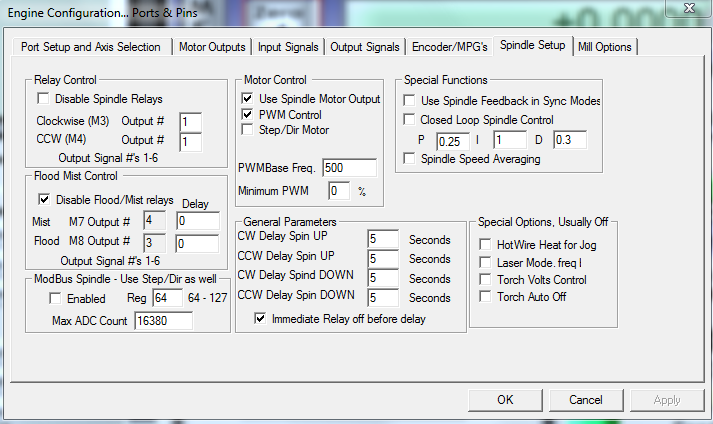Uncheck the PWM Control option
Screen dimensions: 713x424
[248, 115]
